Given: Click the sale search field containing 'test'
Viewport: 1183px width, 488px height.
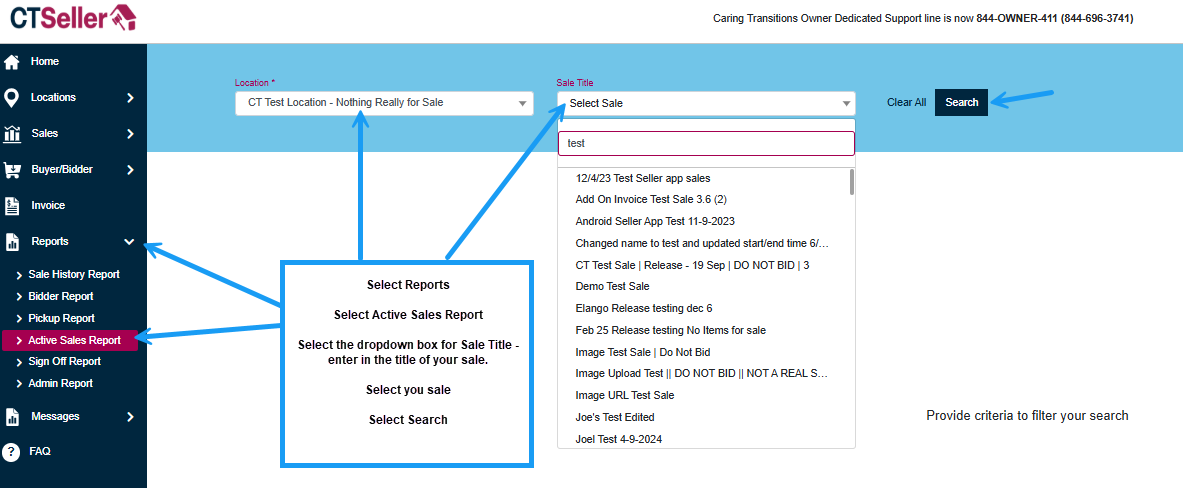Looking at the screenshot, I should click(x=706, y=143).
